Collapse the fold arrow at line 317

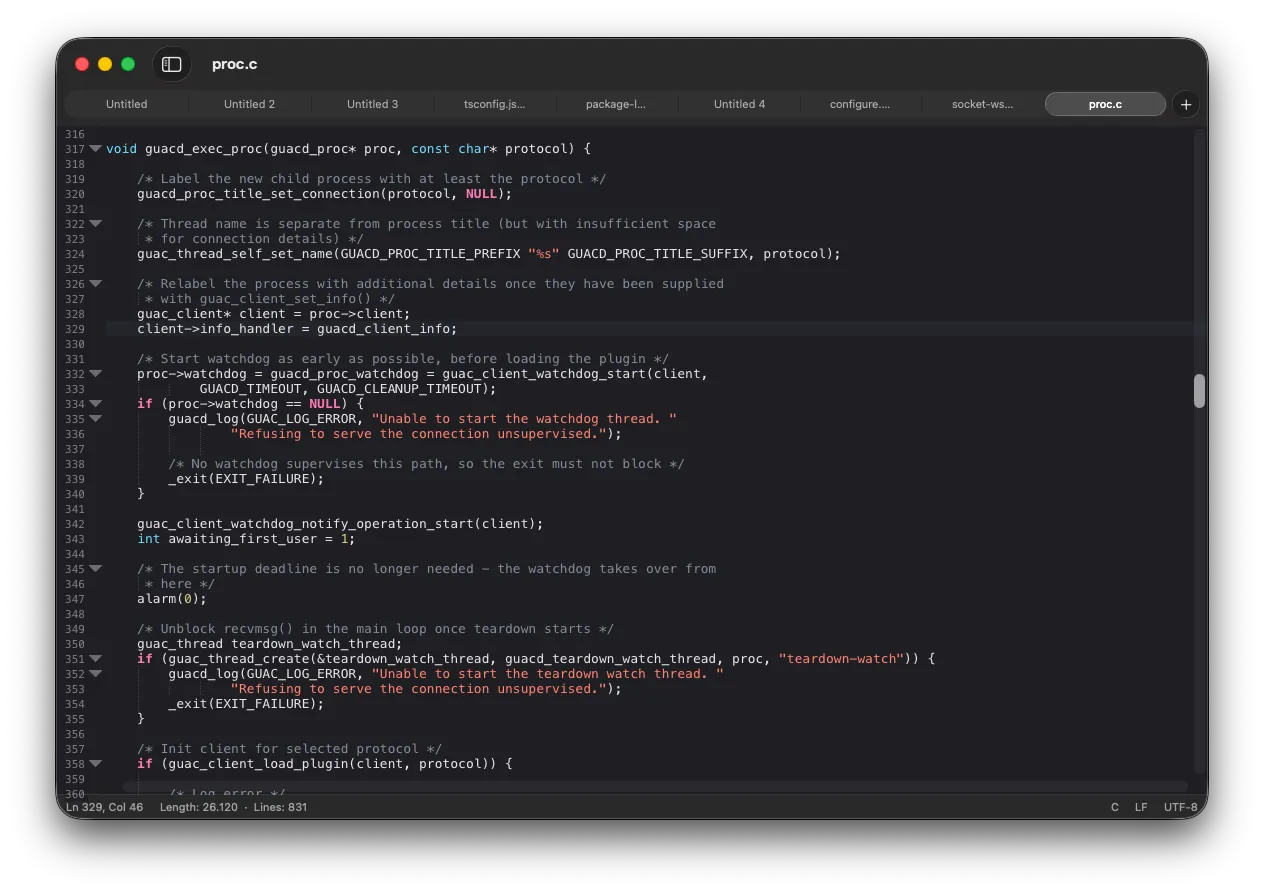click(96, 149)
